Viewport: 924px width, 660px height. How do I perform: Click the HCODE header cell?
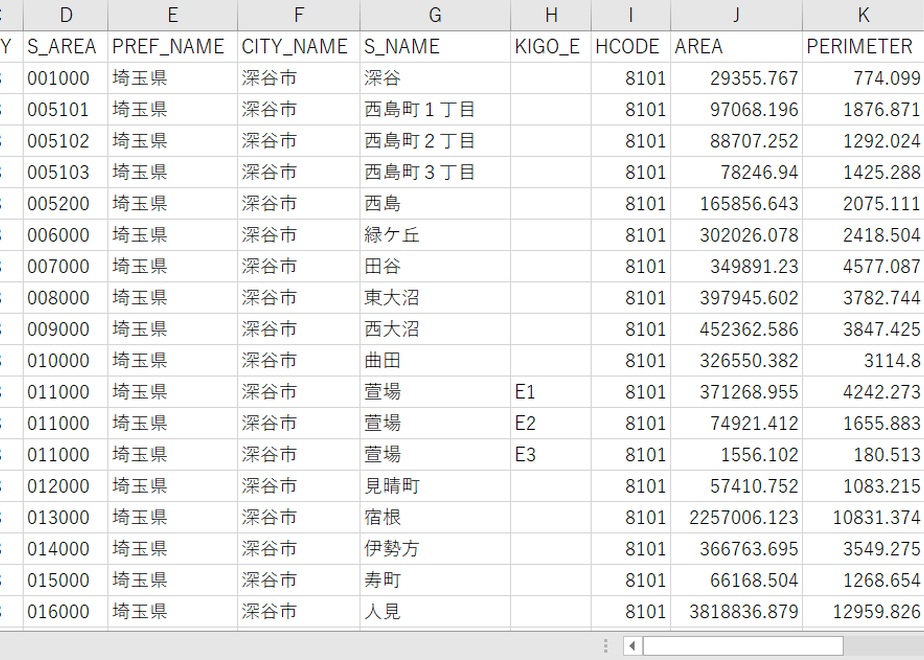click(631, 47)
